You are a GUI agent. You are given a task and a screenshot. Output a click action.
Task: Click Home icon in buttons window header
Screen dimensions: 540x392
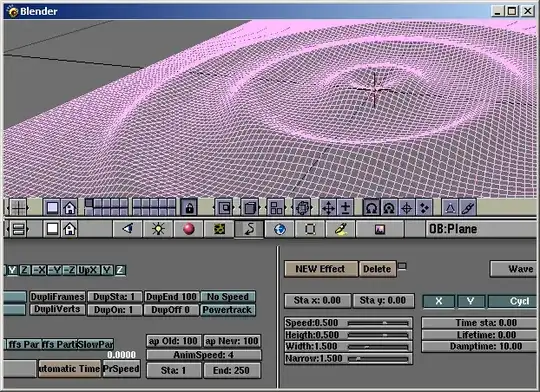(70, 229)
